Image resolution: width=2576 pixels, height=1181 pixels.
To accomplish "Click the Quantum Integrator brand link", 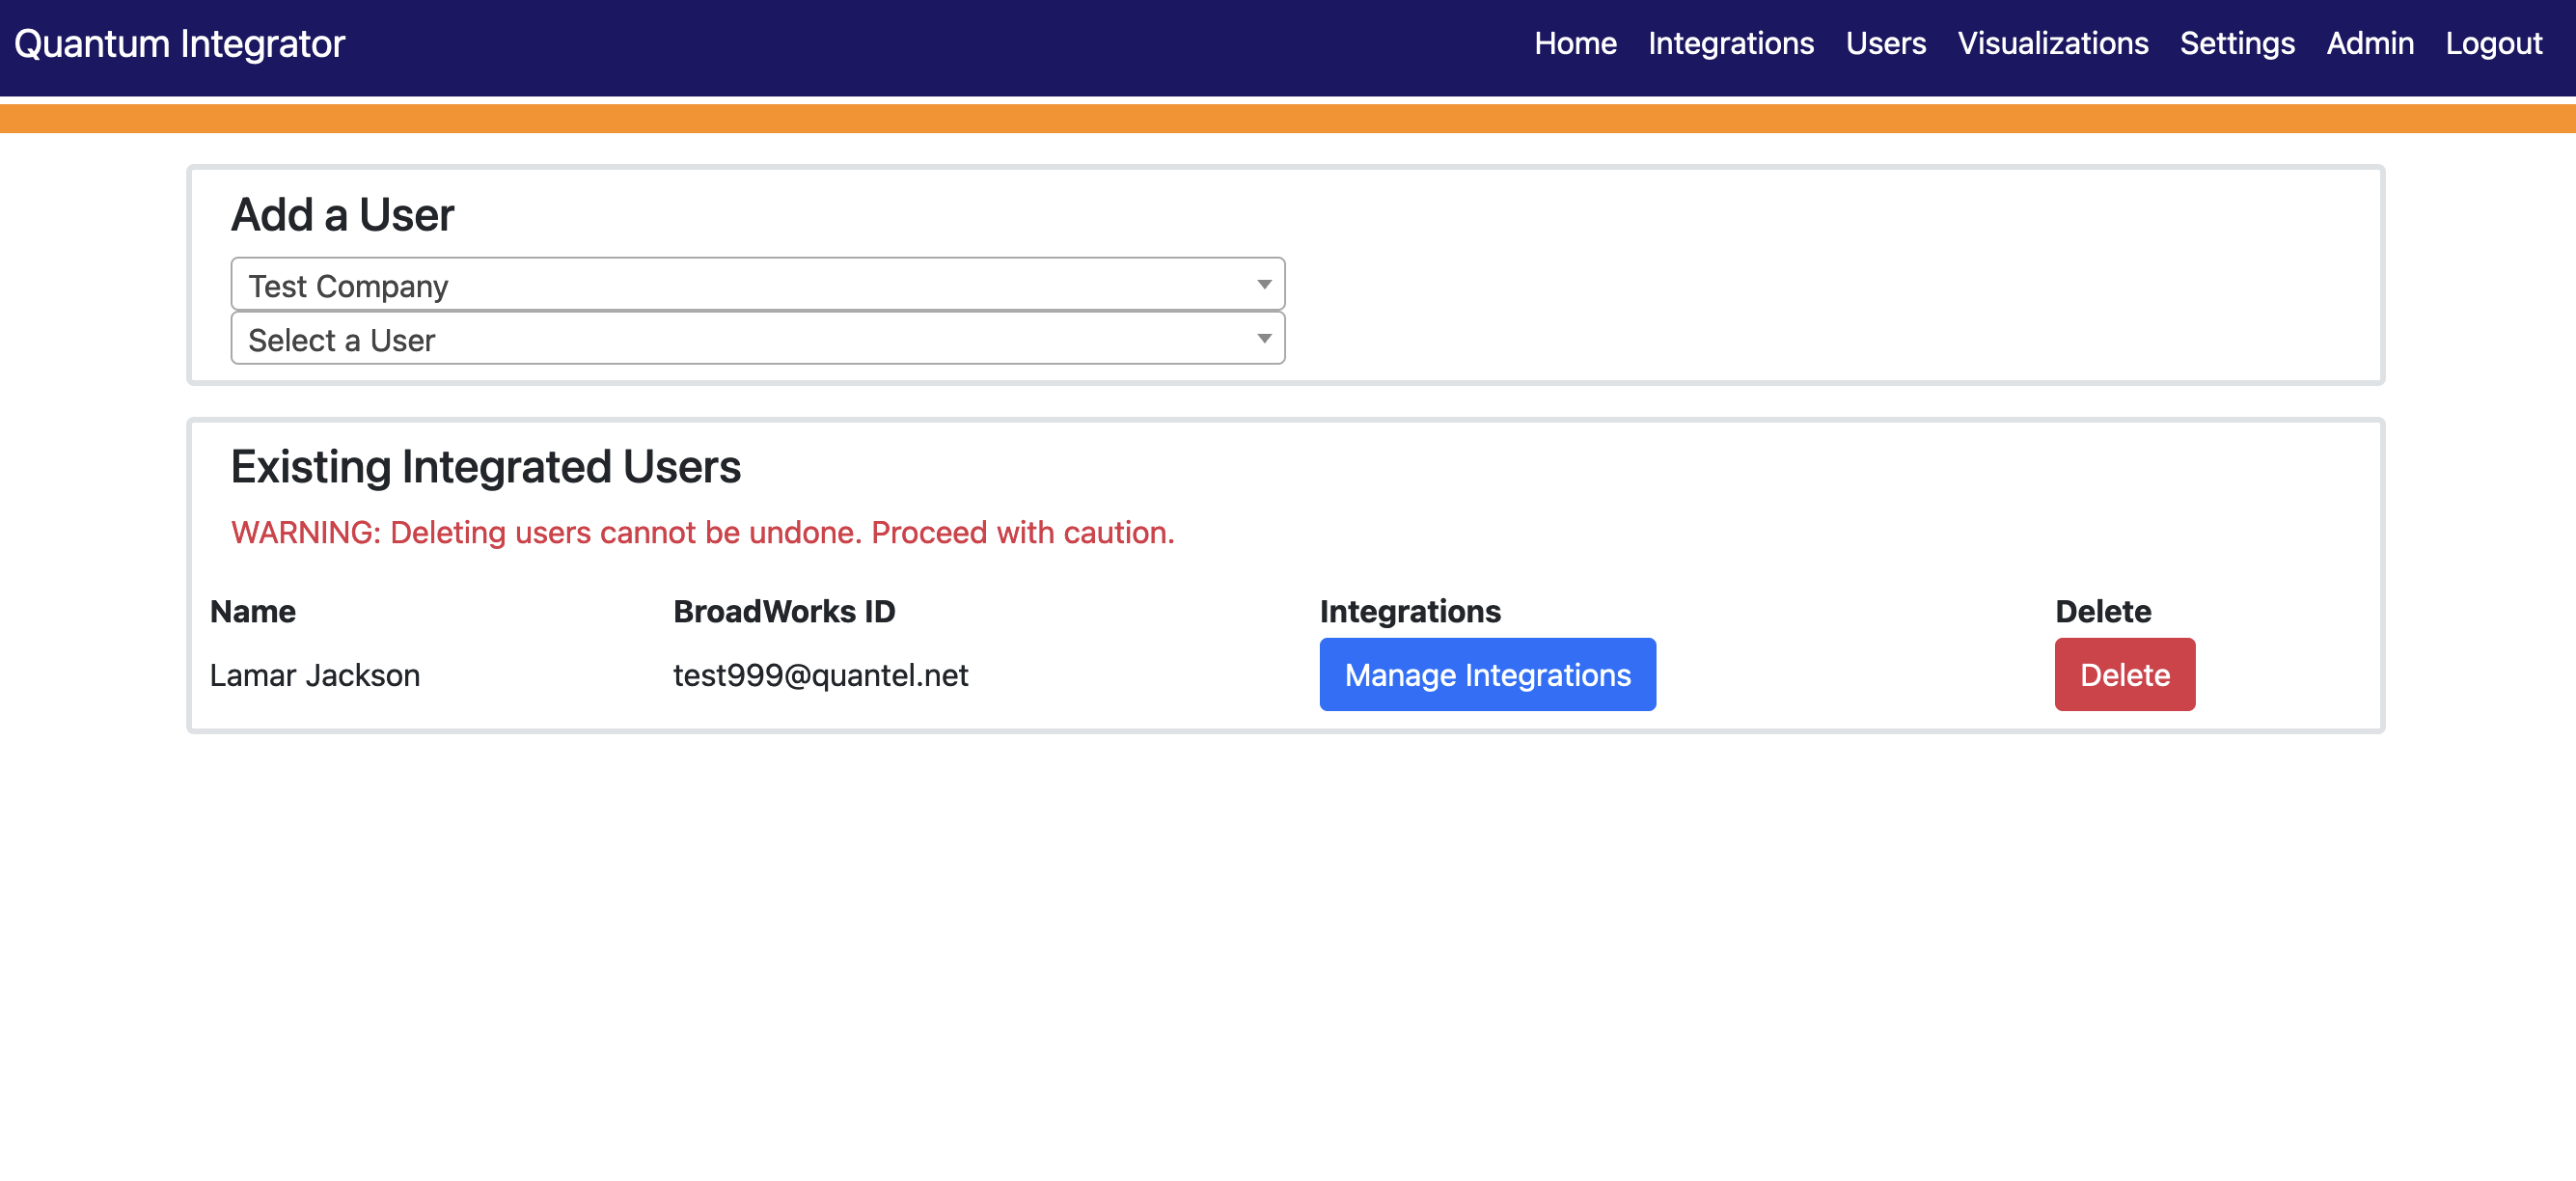I will pos(179,44).
